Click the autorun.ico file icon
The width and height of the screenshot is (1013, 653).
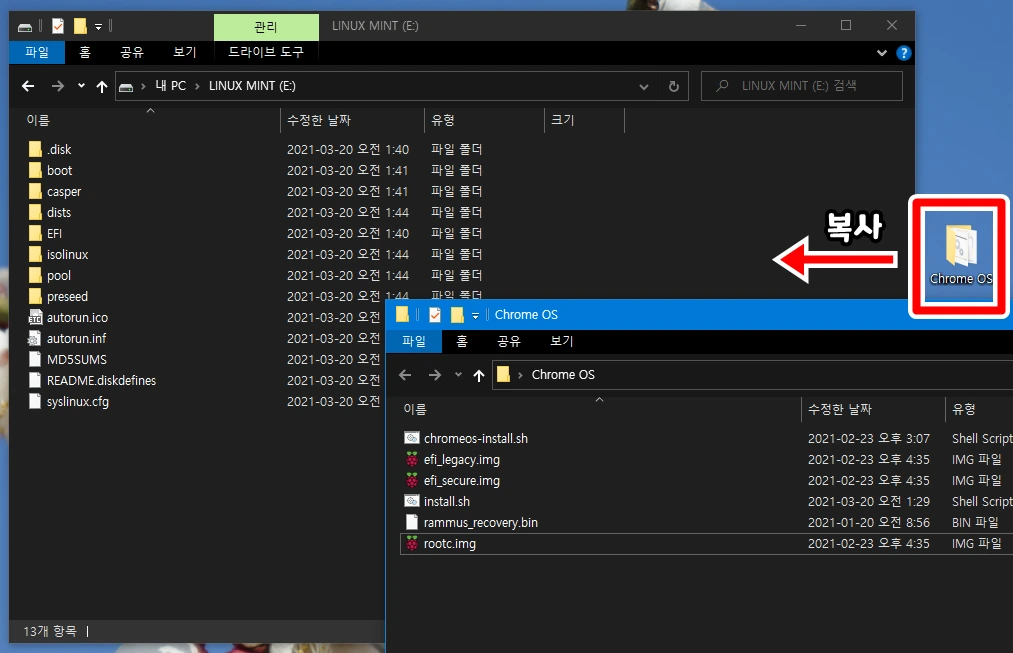click(x=36, y=317)
